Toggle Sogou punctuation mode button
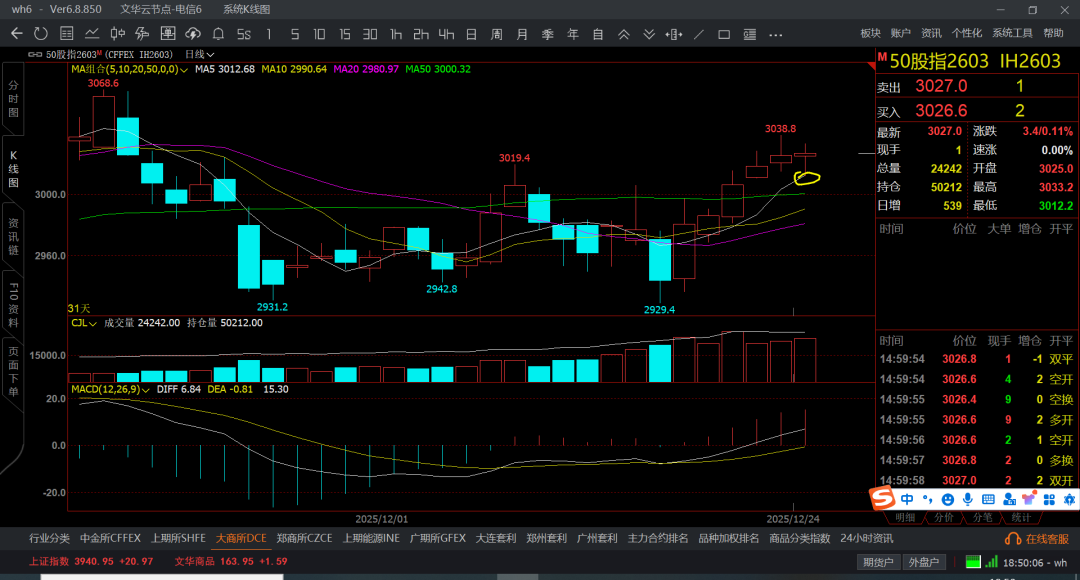Image resolution: width=1080 pixels, height=580 pixels. pos(928,499)
